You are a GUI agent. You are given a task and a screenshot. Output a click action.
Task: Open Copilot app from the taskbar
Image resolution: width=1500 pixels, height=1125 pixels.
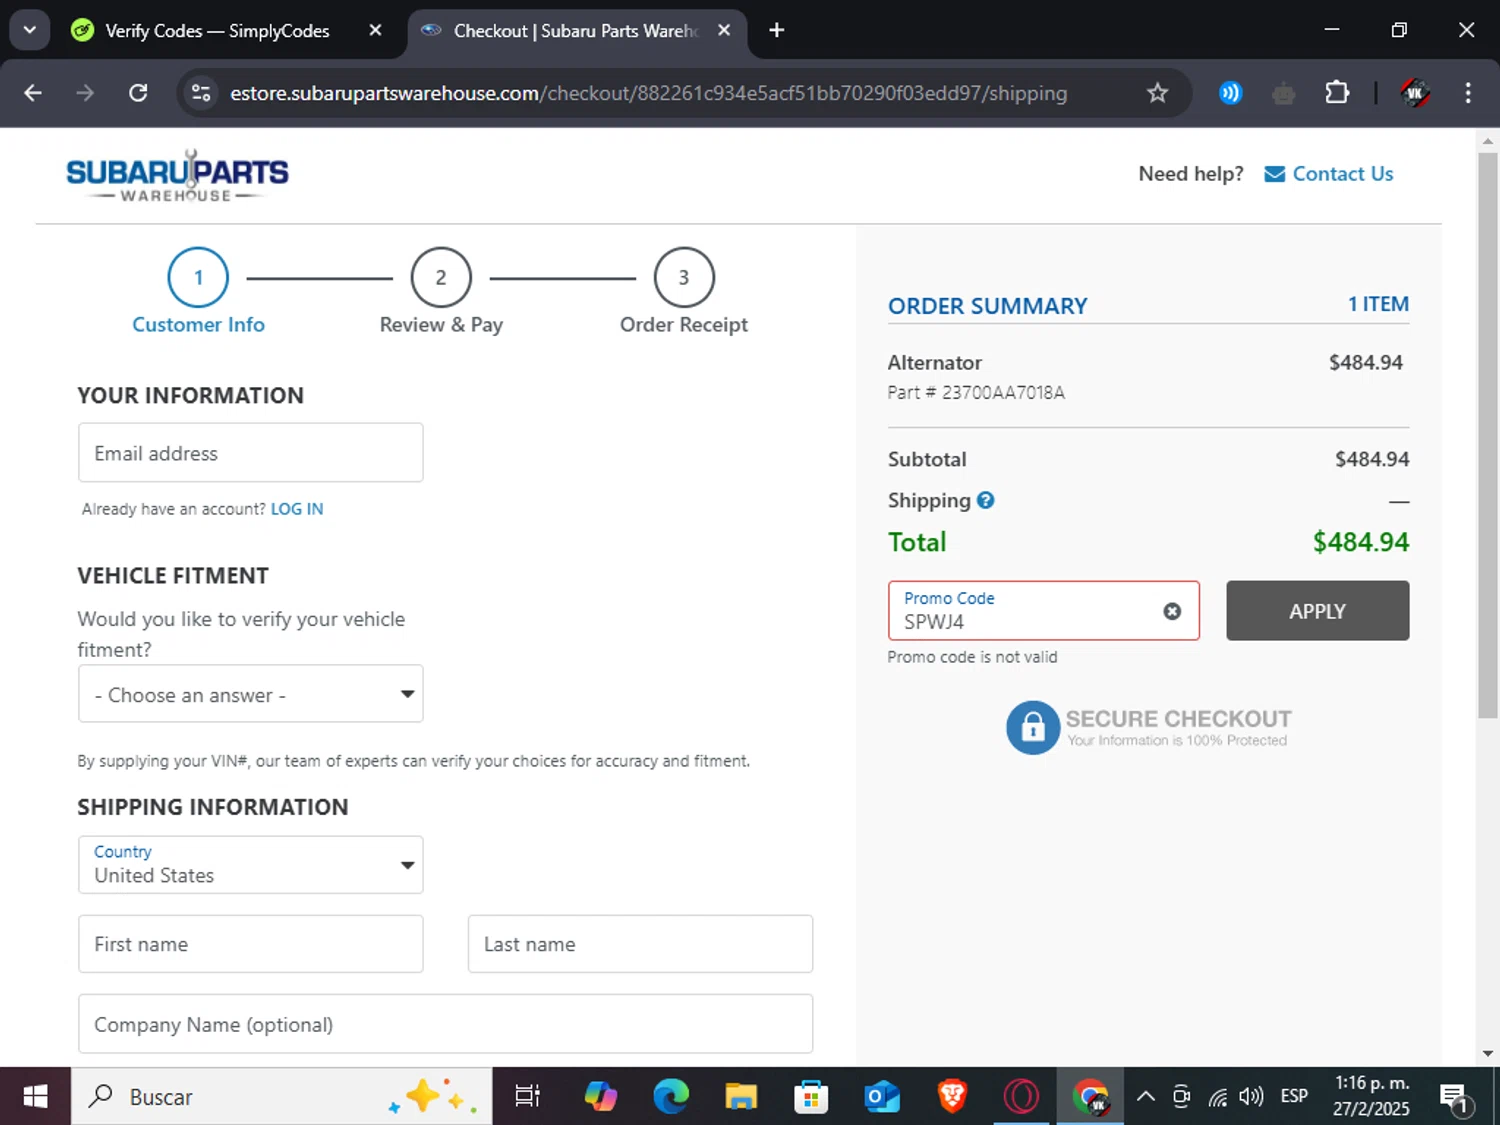601,1097
